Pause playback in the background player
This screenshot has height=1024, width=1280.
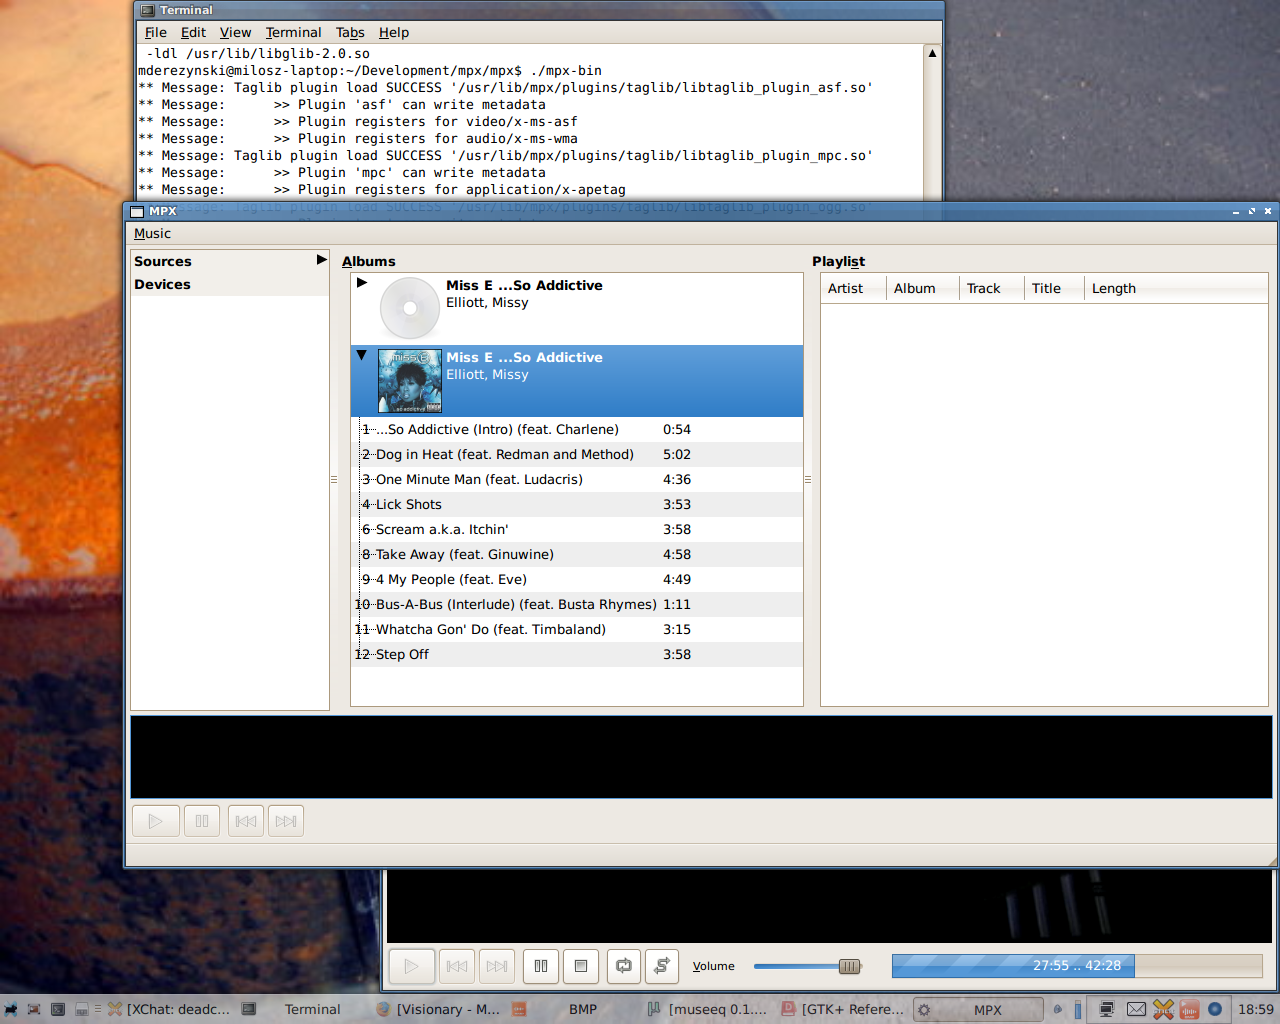pyautogui.click(x=541, y=966)
